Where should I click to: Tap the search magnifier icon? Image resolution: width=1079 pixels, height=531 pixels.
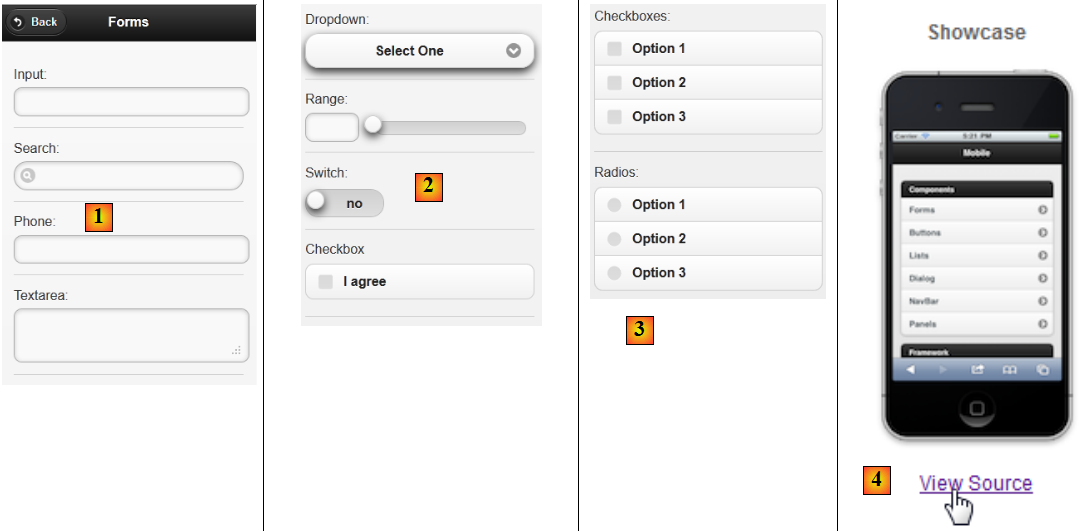28,176
